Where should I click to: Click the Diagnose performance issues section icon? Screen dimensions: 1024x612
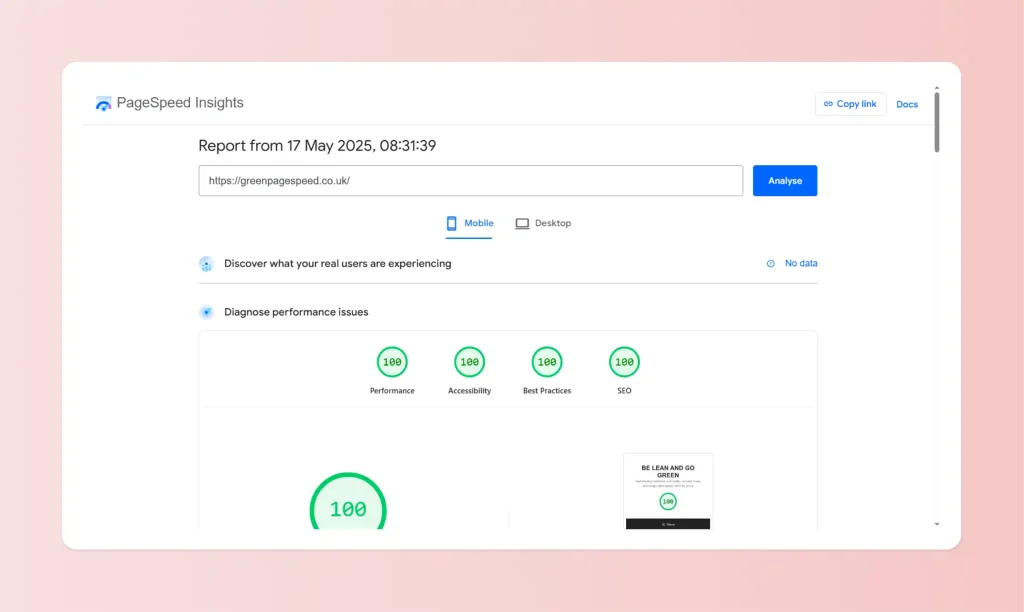[x=206, y=312]
